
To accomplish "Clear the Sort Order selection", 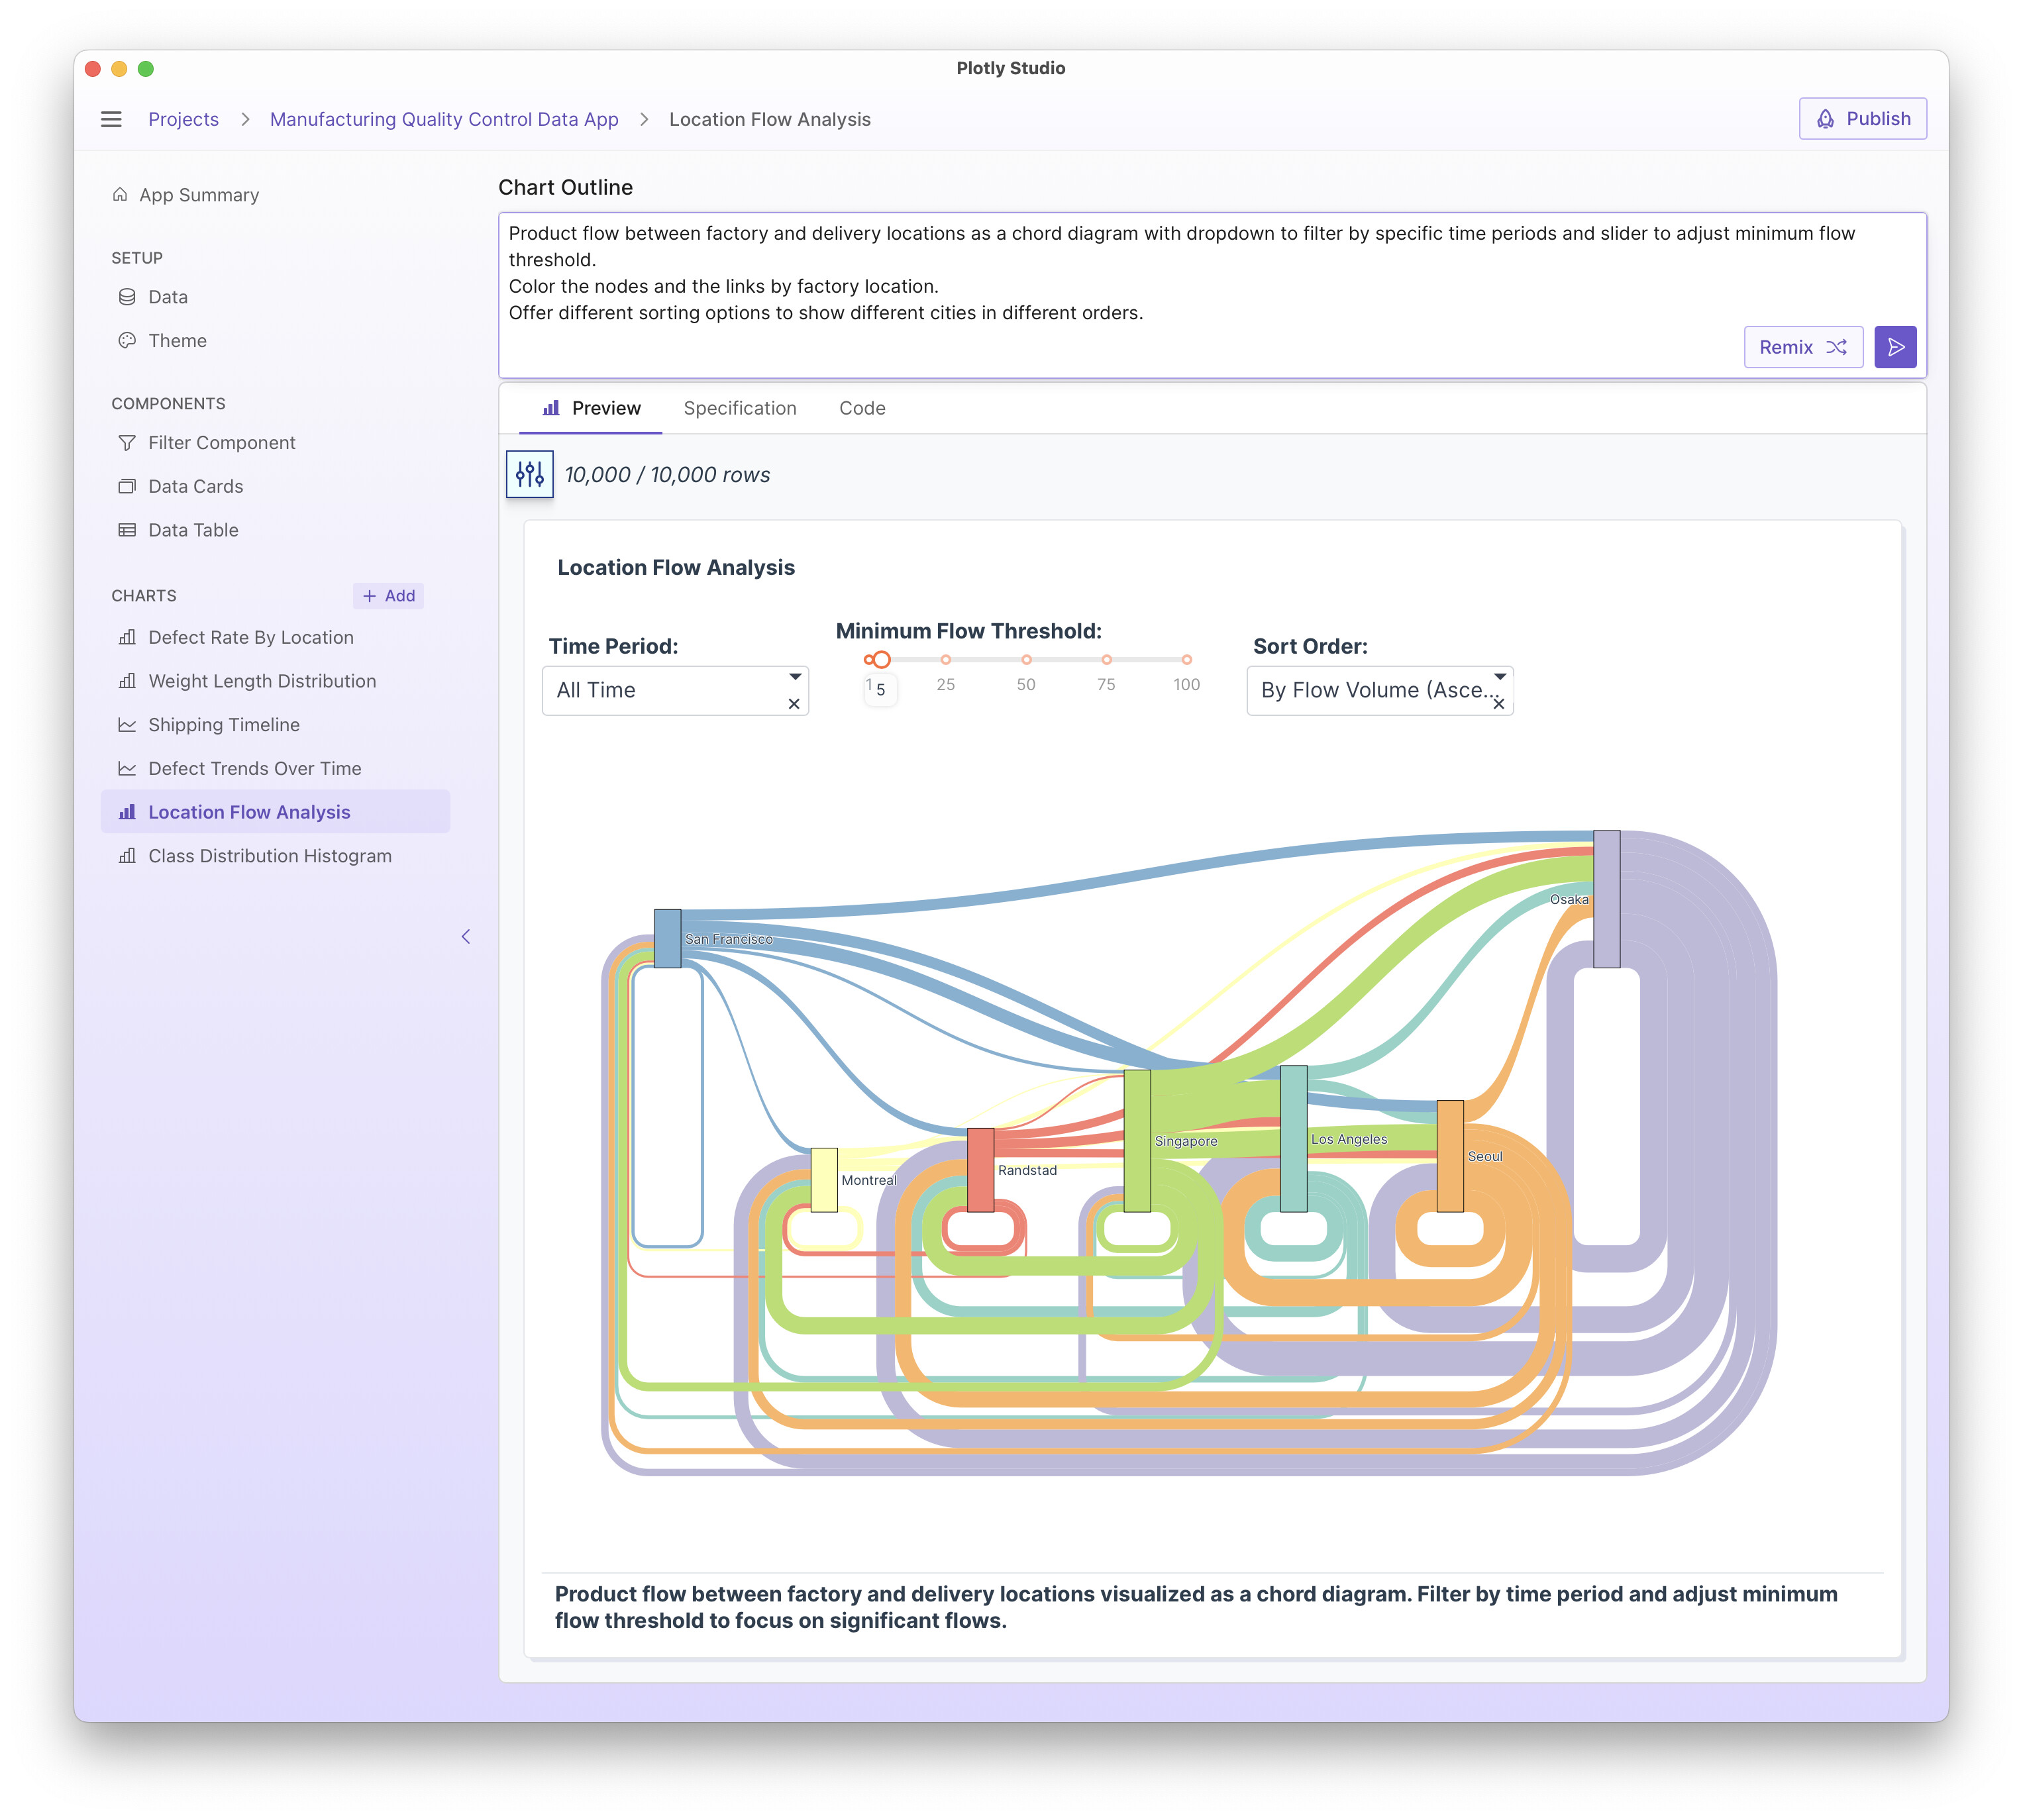I will pos(1498,704).
